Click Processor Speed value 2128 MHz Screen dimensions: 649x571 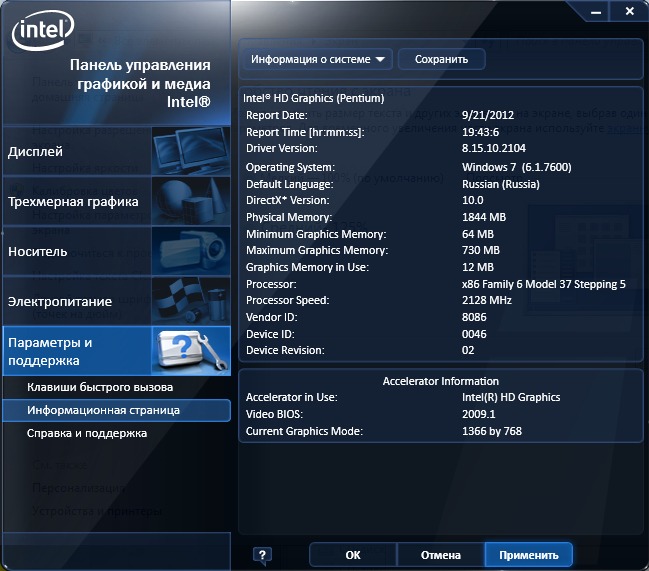486,300
